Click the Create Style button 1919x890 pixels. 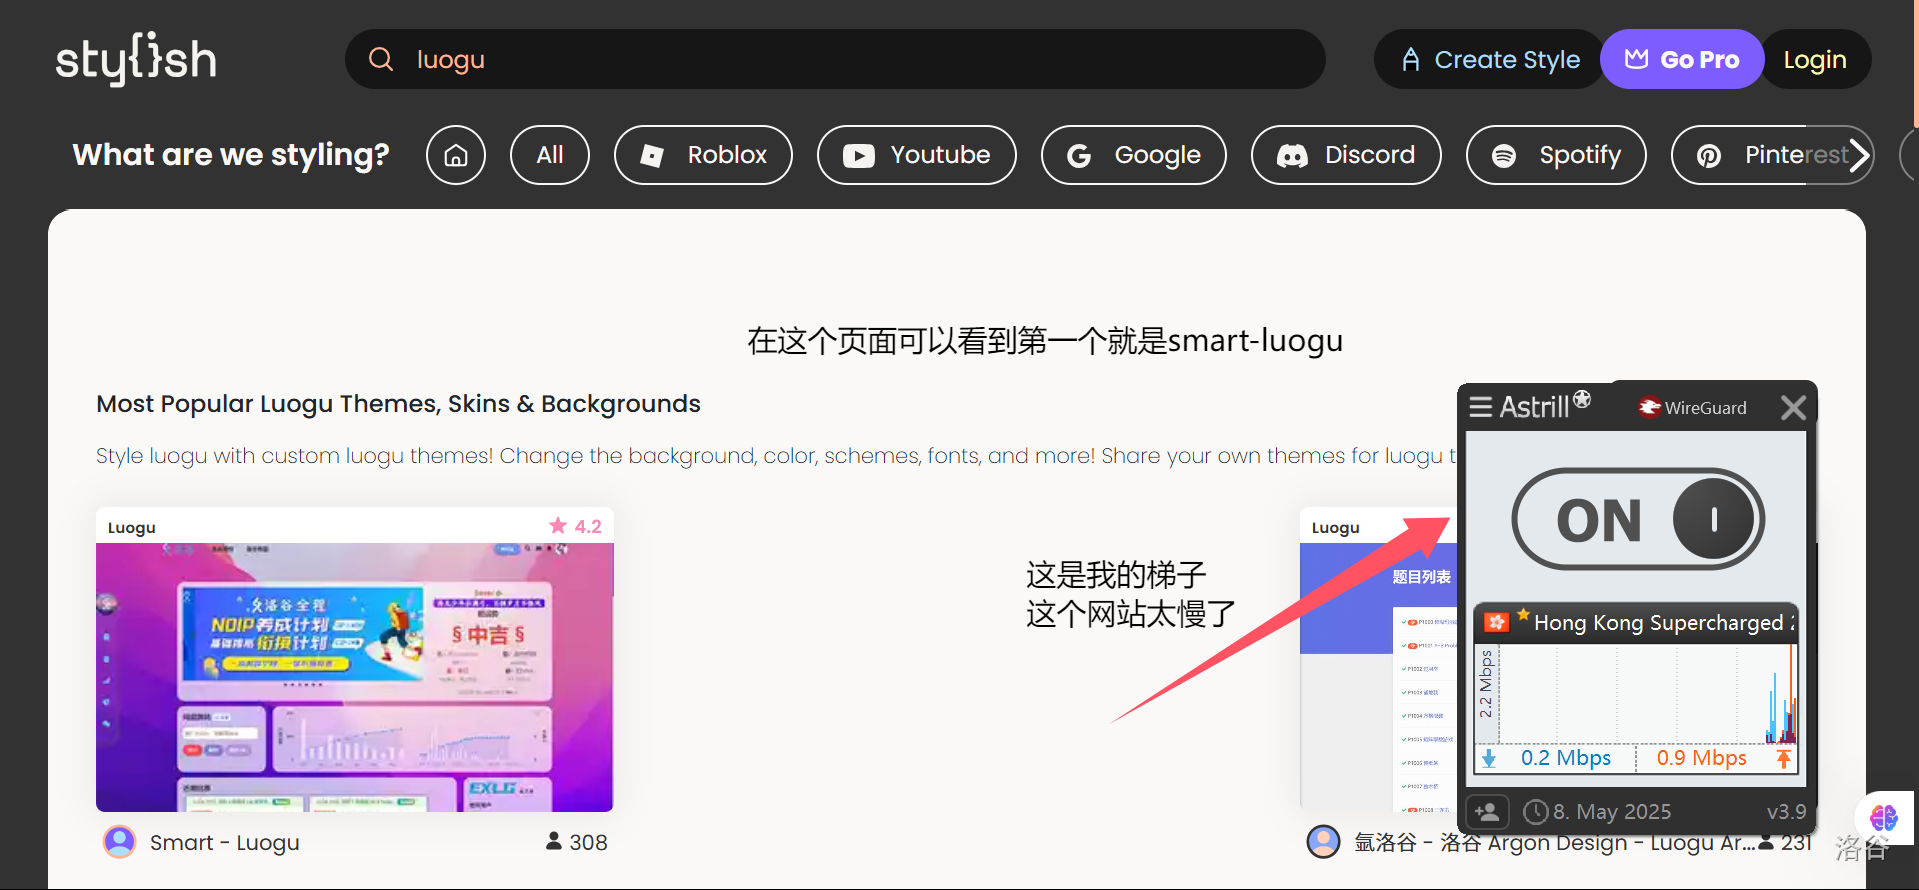[x=1489, y=60]
